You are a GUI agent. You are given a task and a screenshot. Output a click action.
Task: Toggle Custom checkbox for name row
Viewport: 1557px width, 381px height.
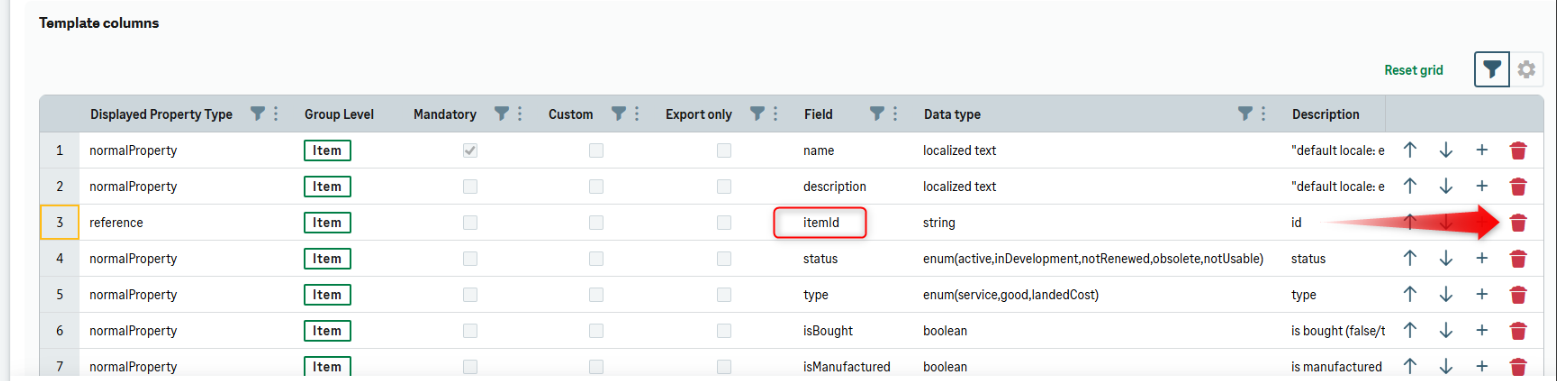pyautogui.click(x=596, y=150)
